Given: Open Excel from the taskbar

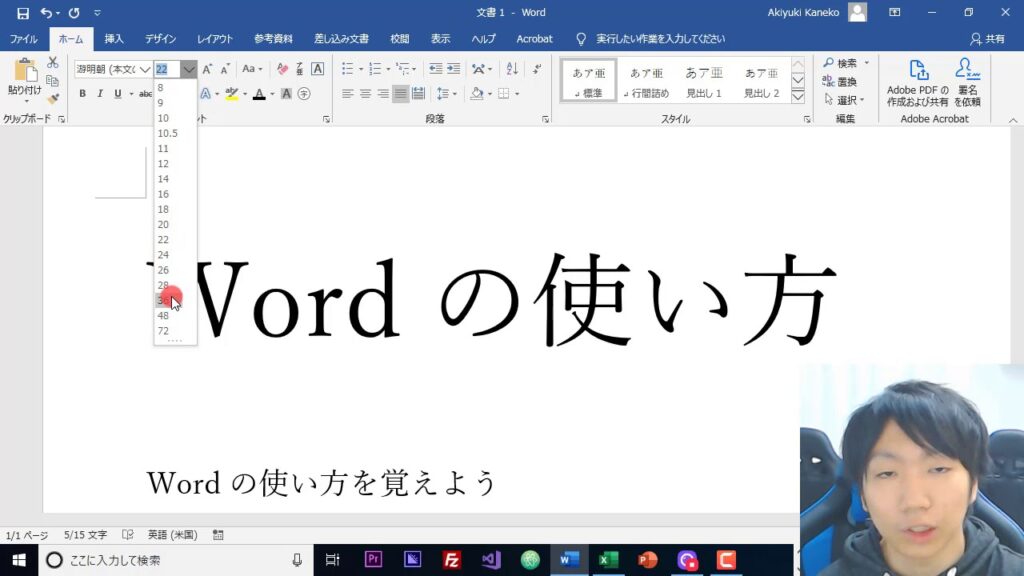Looking at the screenshot, I should point(609,560).
